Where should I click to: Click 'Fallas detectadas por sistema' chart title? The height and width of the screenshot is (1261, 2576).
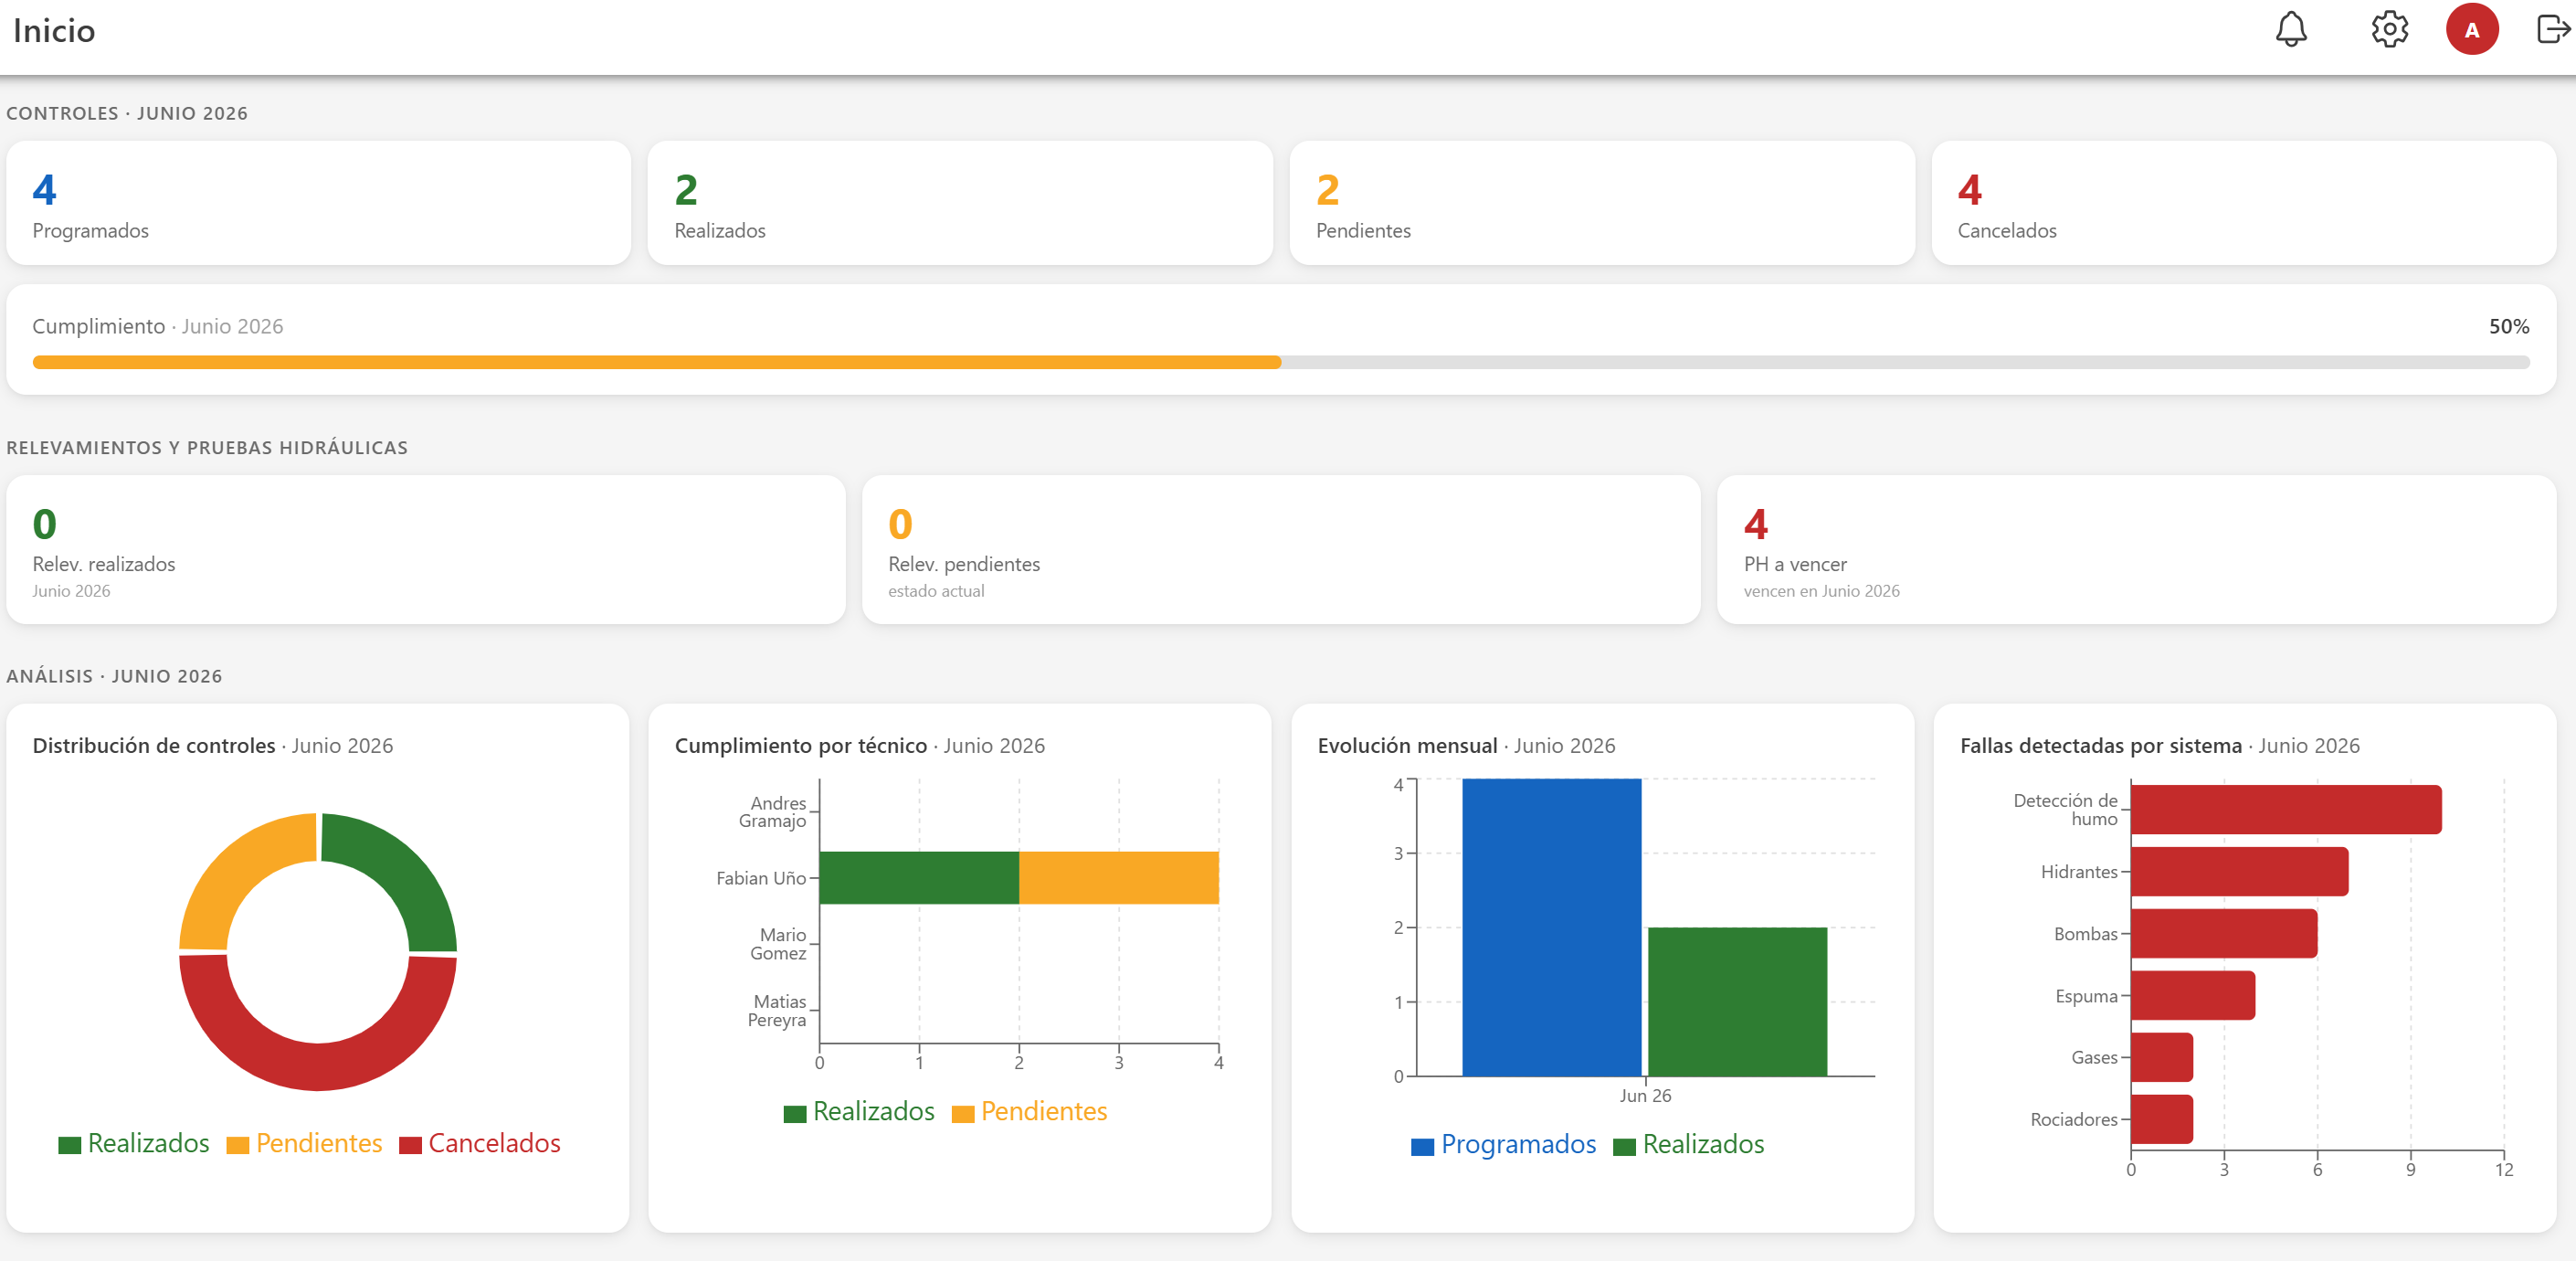coord(2100,745)
